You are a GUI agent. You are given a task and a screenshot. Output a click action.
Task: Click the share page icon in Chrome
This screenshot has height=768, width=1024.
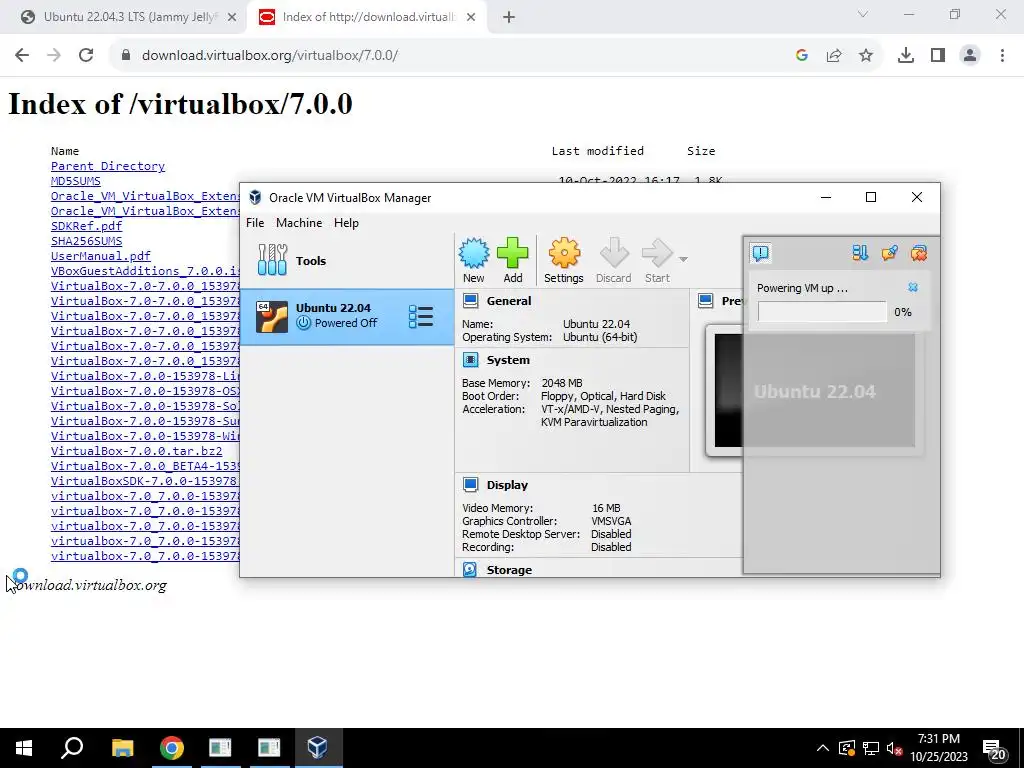pos(834,56)
